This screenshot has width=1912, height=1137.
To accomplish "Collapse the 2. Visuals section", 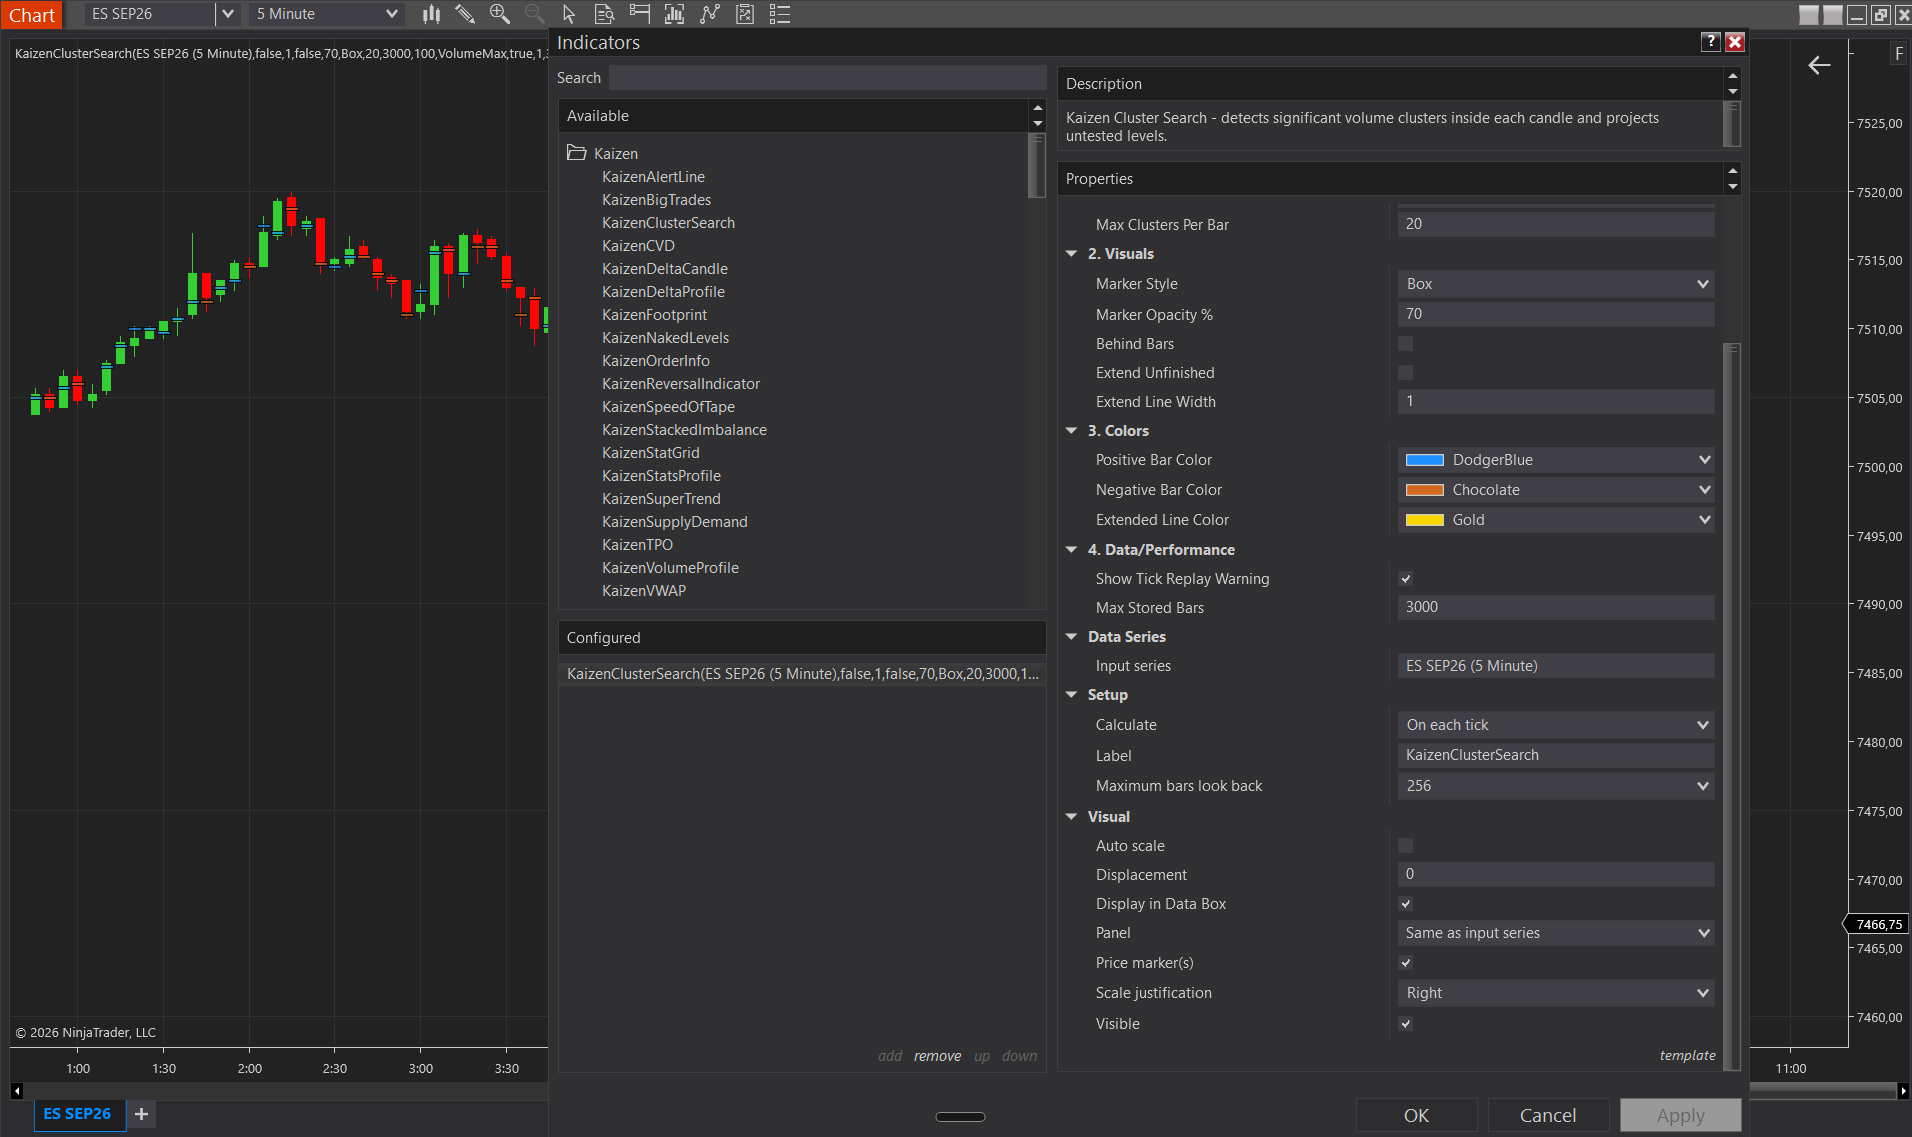I will pyautogui.click(x=1072, y=254).
